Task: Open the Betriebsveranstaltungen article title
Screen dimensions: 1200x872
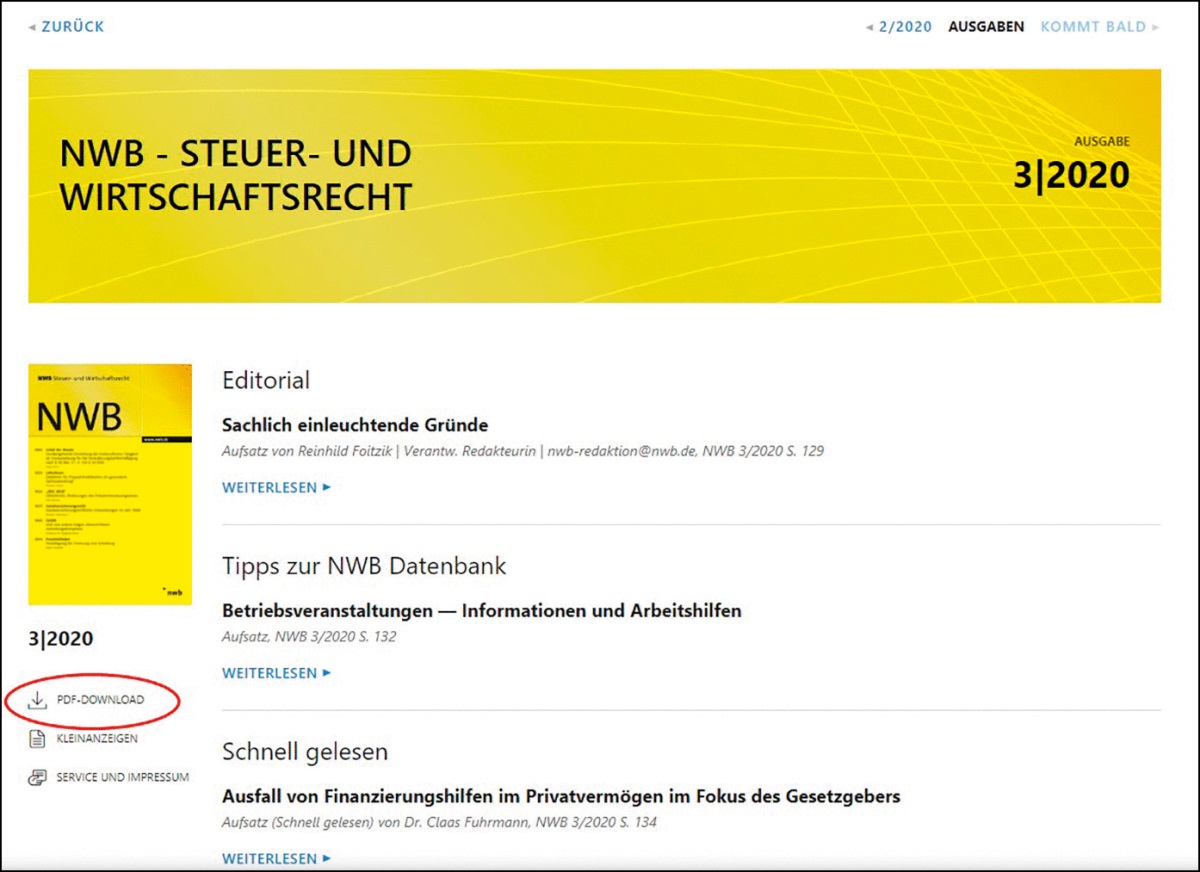Action: 481,610
